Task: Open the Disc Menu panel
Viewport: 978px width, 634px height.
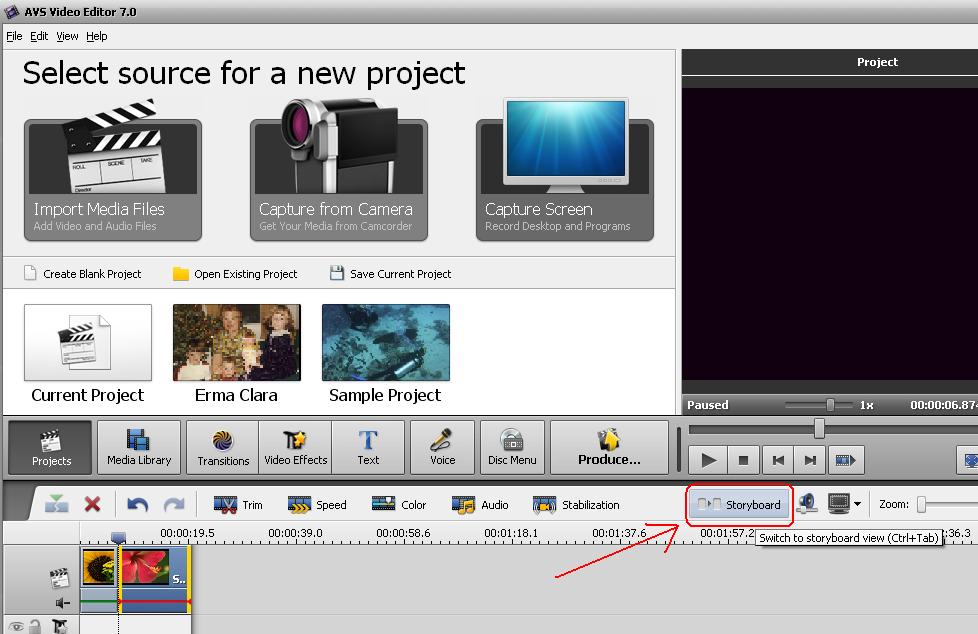Action: click(512, 447)
